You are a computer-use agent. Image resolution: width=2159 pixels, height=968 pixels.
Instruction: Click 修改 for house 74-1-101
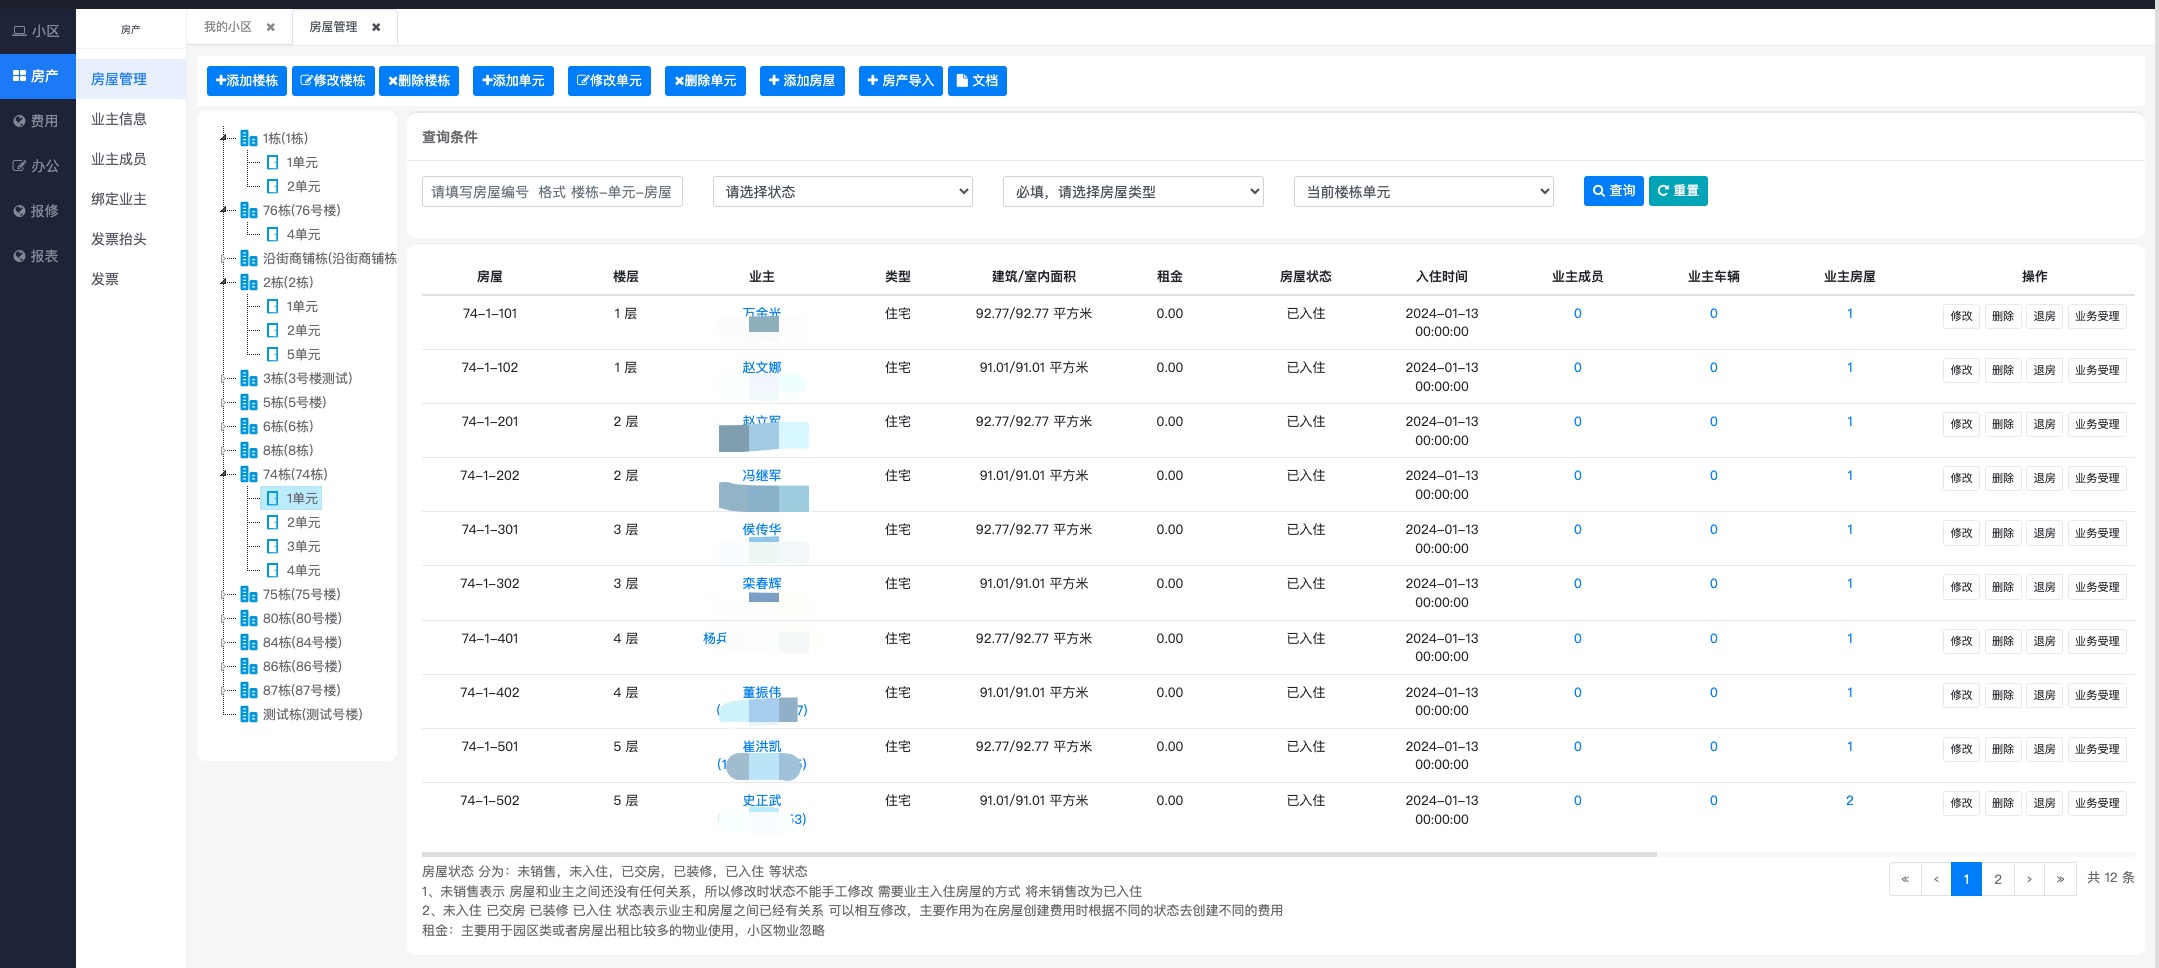click(1961, 316)
